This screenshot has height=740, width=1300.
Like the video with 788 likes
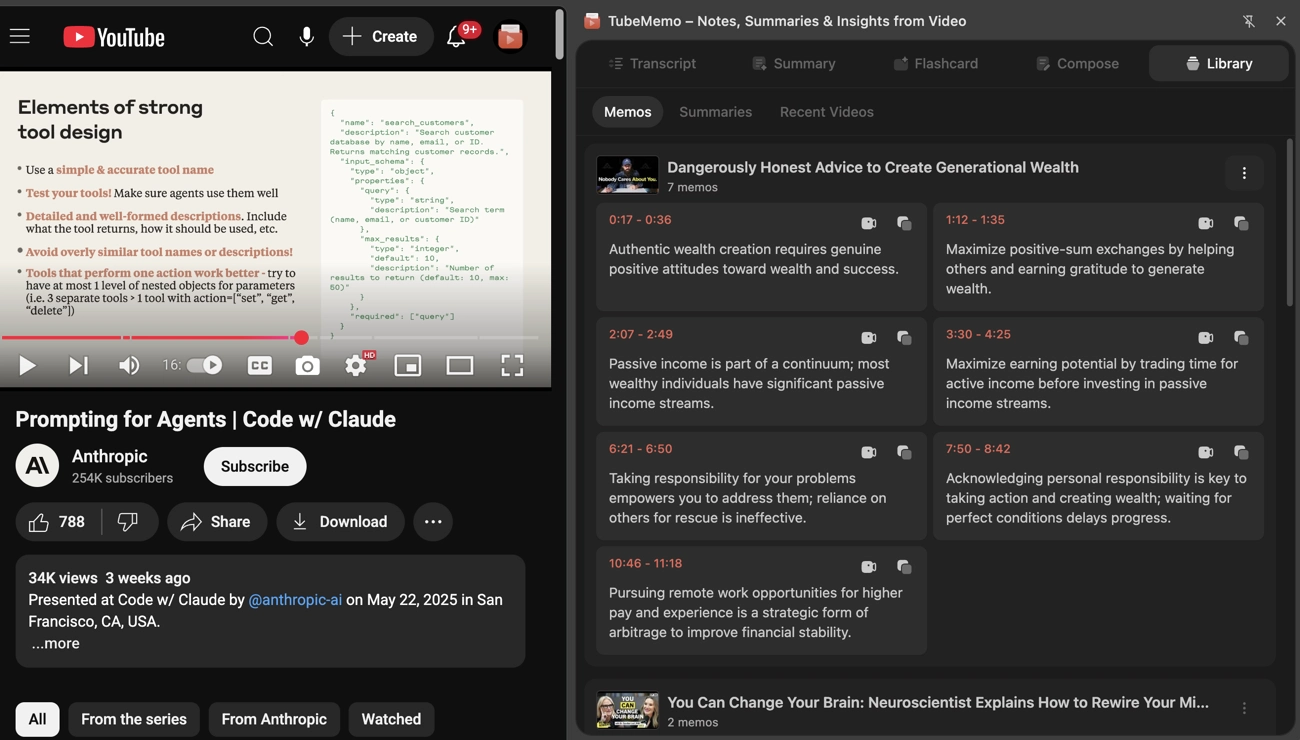point(57,522)
